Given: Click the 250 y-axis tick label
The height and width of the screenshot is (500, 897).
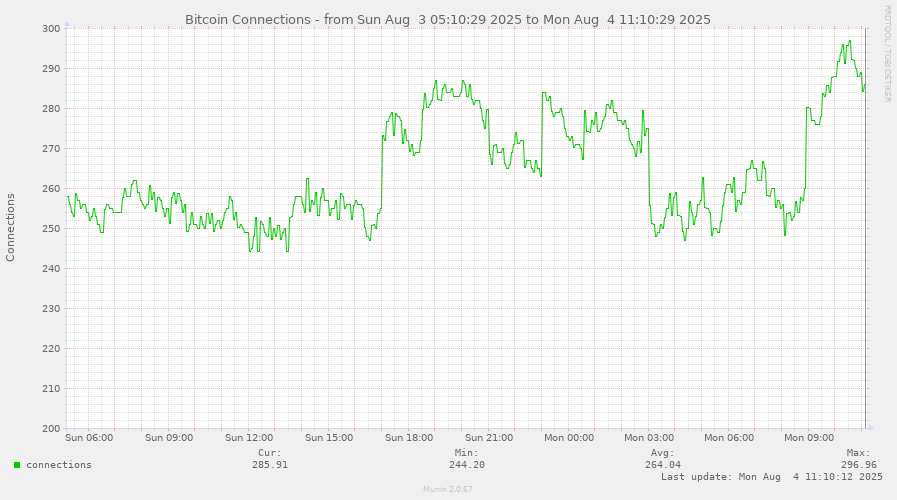Looking at the screenshot, I should tap(51, 229).
